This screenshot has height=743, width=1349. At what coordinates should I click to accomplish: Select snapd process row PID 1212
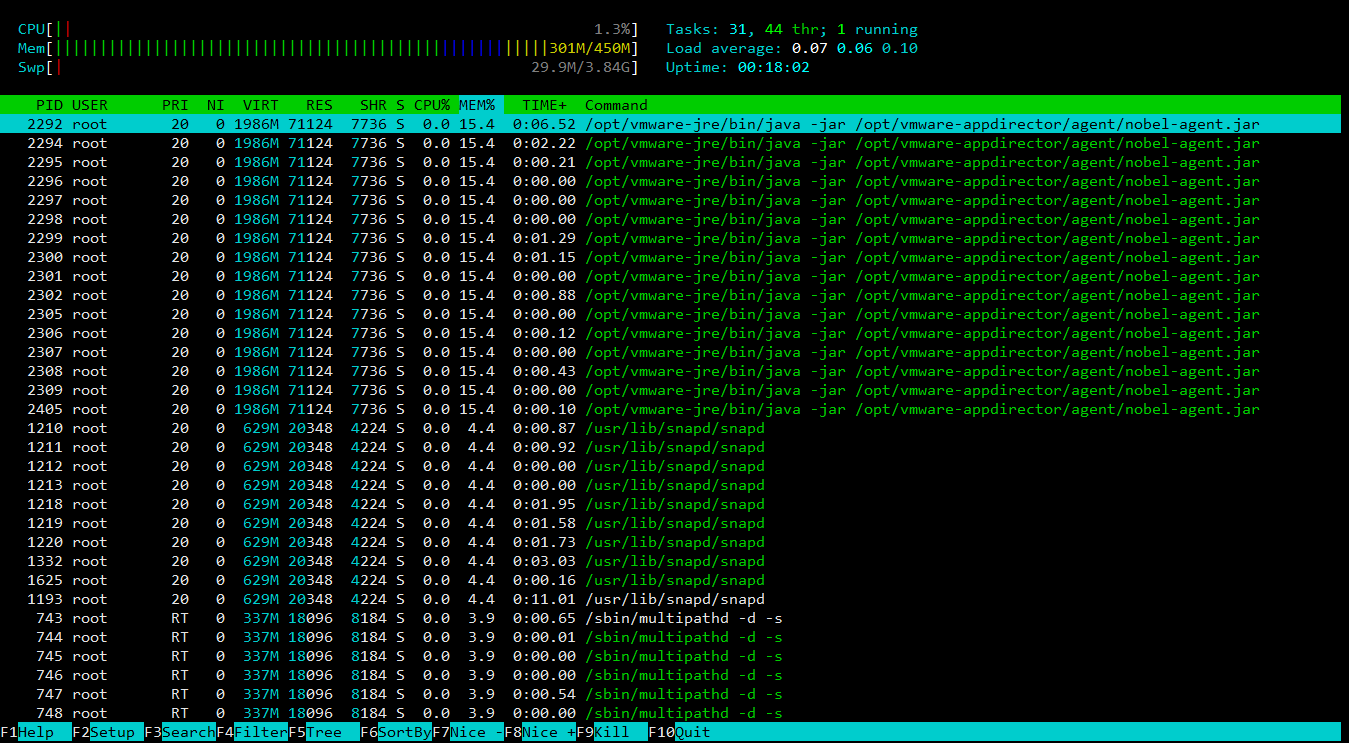click(670, 466)
